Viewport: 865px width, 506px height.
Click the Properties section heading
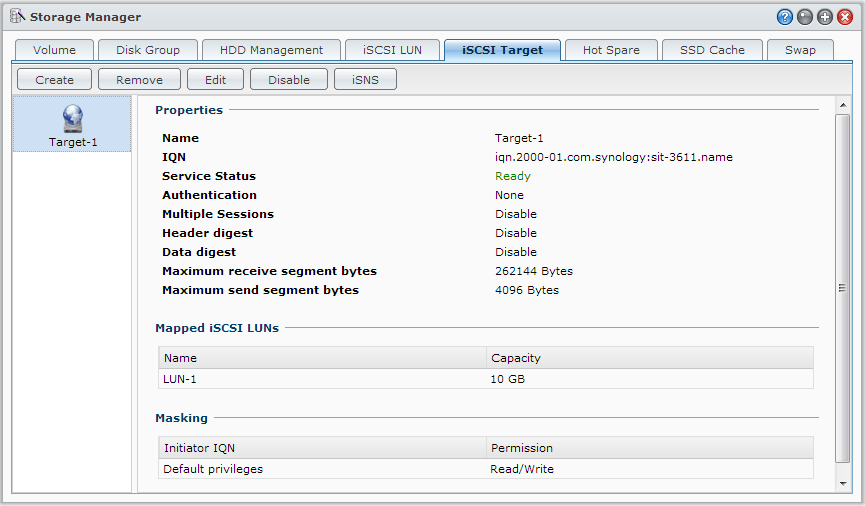click(189, 110)
